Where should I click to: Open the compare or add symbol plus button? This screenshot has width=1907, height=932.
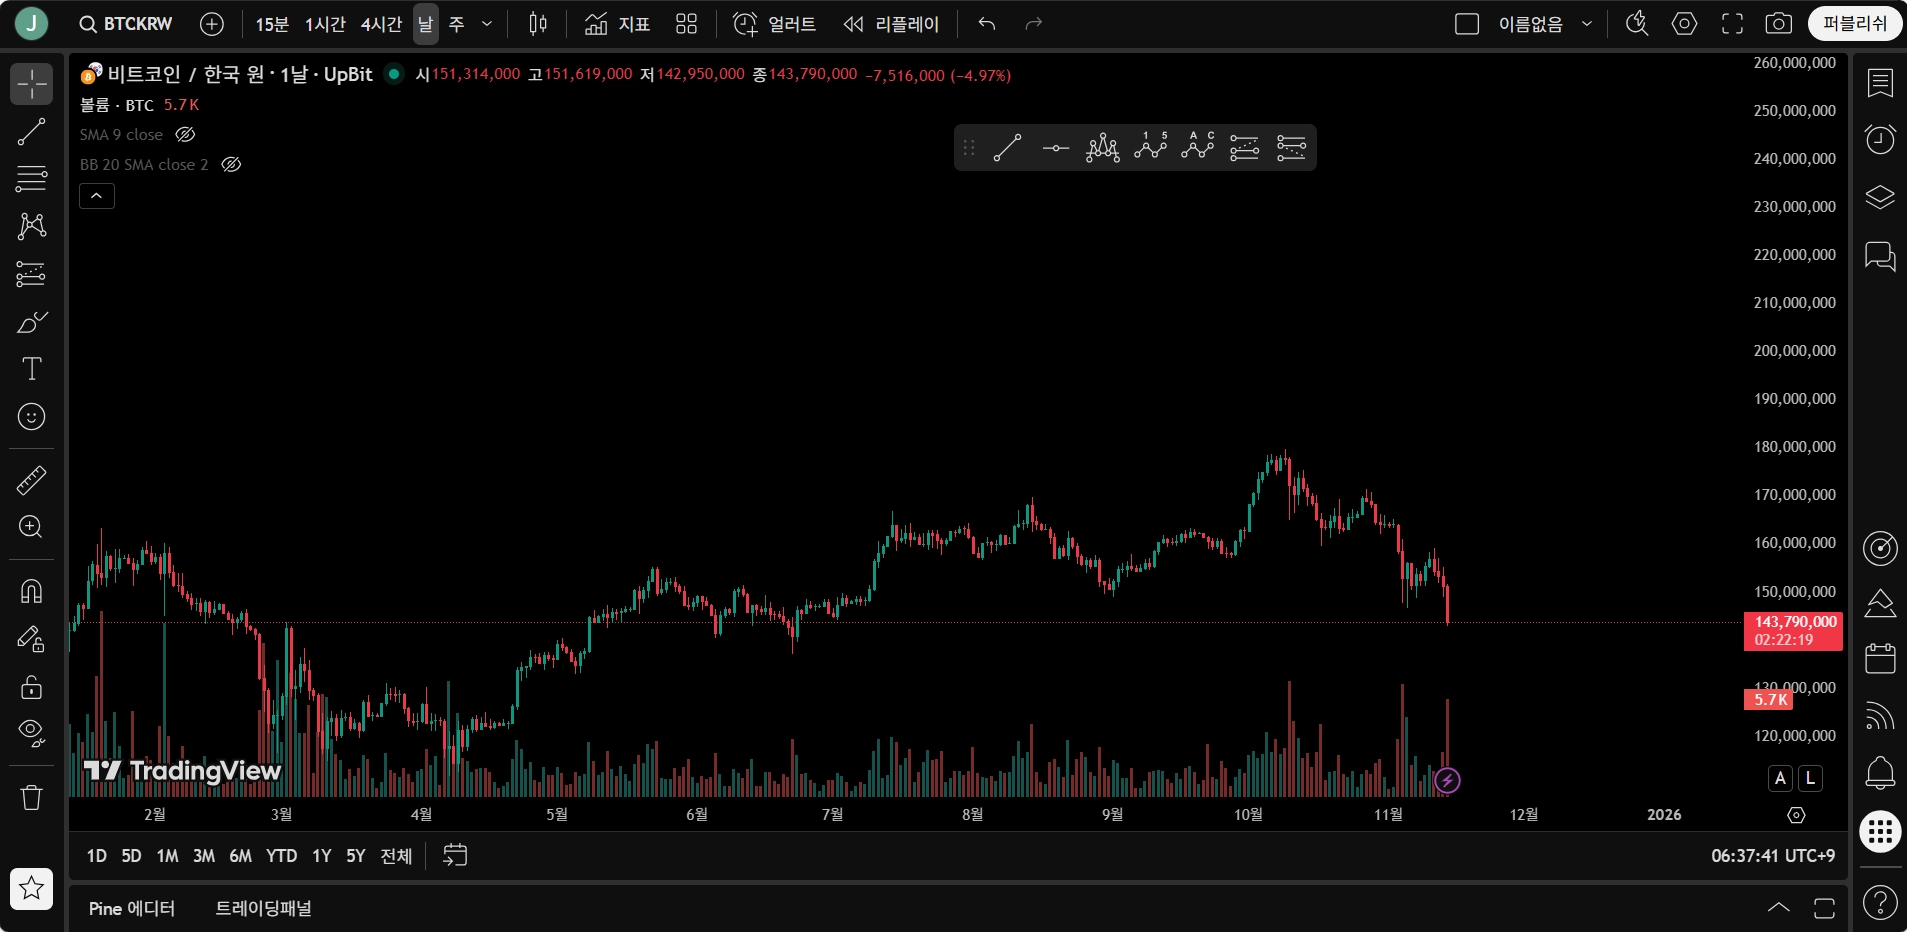tap(212, 24)
